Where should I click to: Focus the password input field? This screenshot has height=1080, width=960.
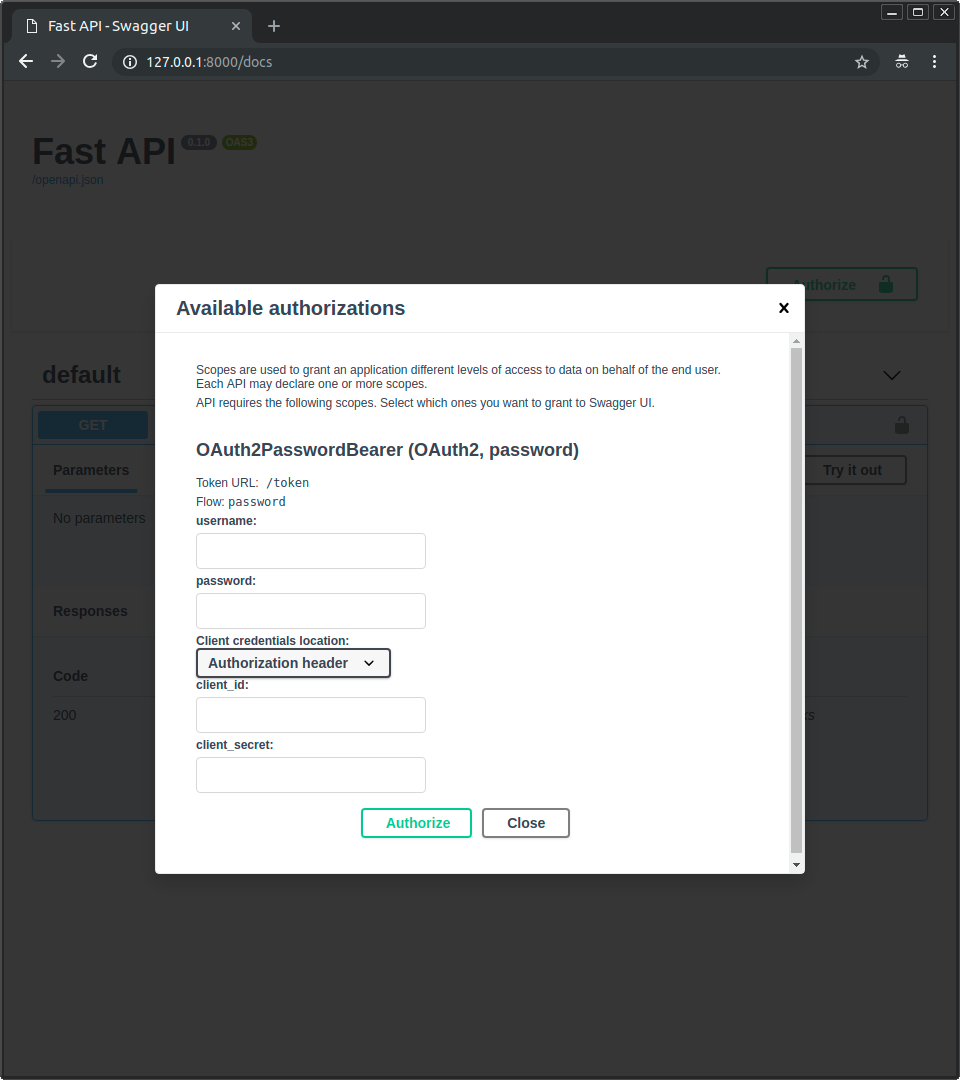click(x=311, y=611)
